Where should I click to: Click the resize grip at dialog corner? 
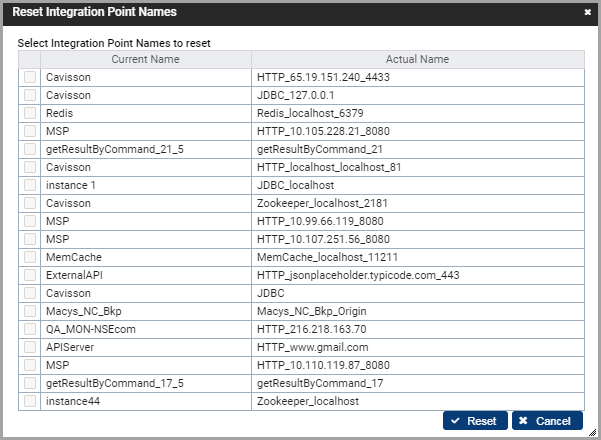coord(593,432)
